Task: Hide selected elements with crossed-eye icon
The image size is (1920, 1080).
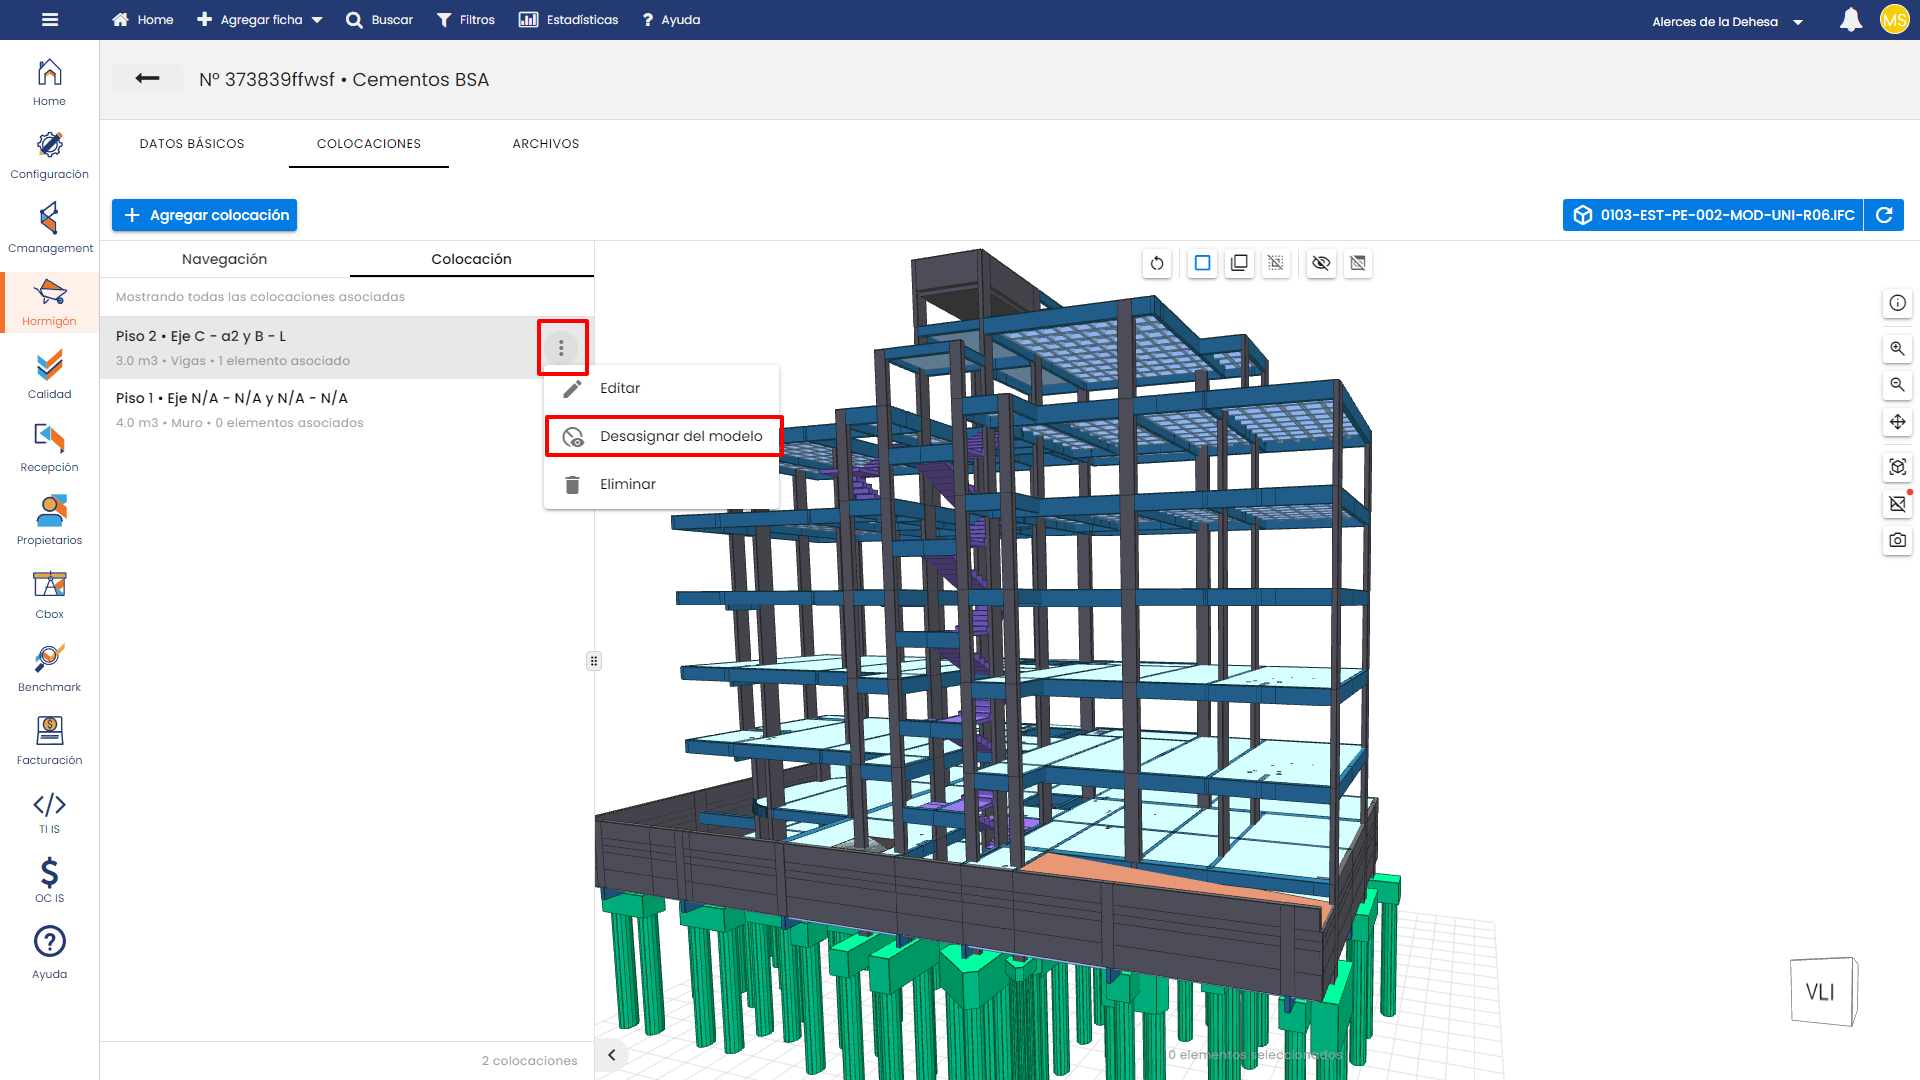Action: point(1321,263)
